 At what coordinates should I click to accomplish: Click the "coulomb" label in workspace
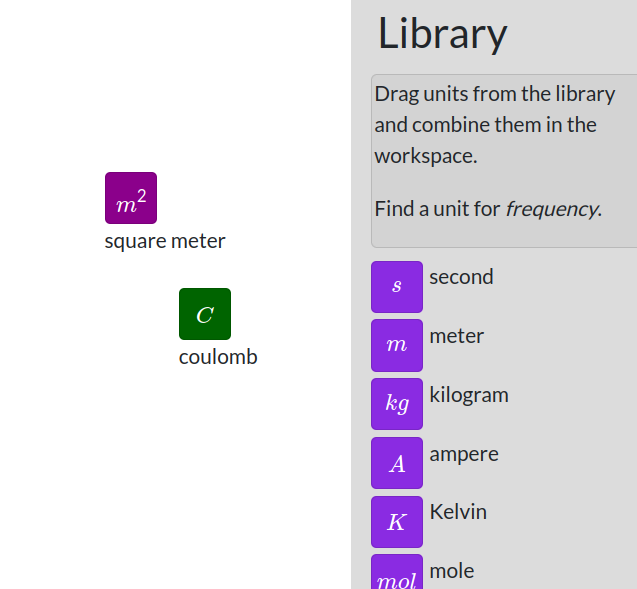click(218, 357)
